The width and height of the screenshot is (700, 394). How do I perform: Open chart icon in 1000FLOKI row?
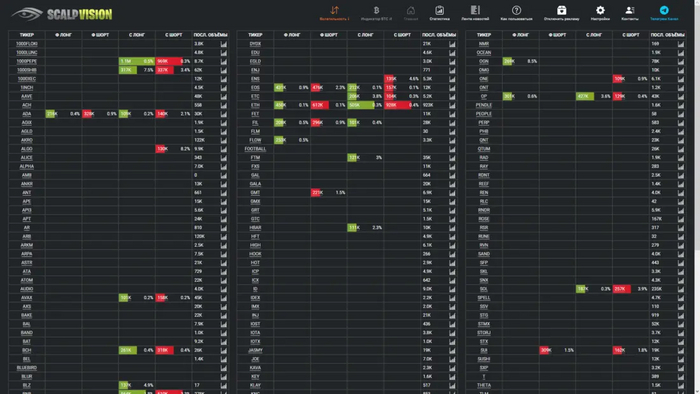[224, 44]
